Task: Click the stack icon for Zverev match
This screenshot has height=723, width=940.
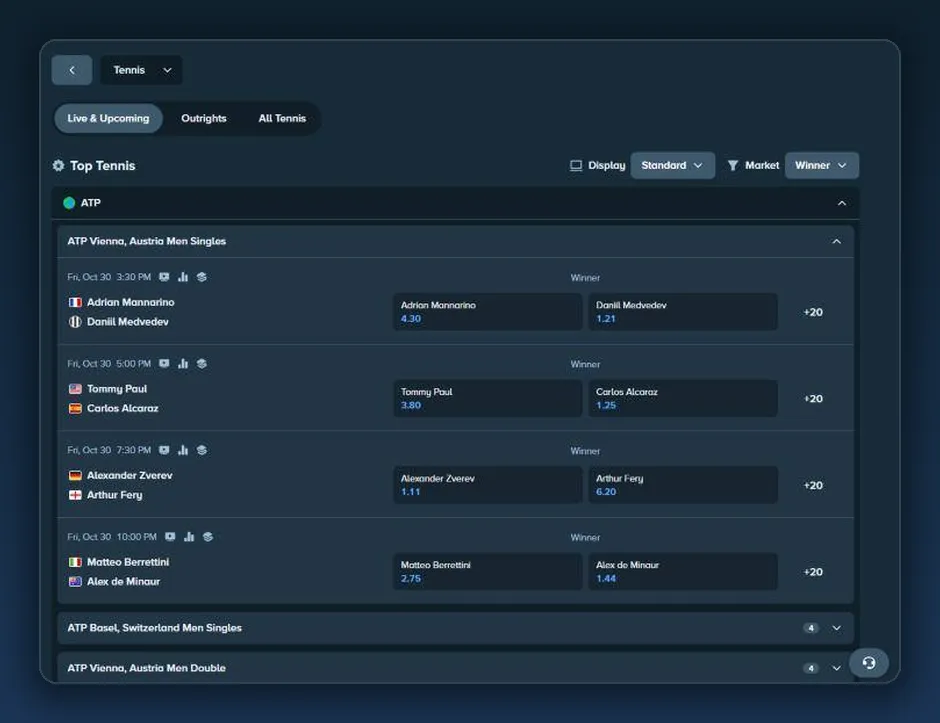Action: (202, 450)
